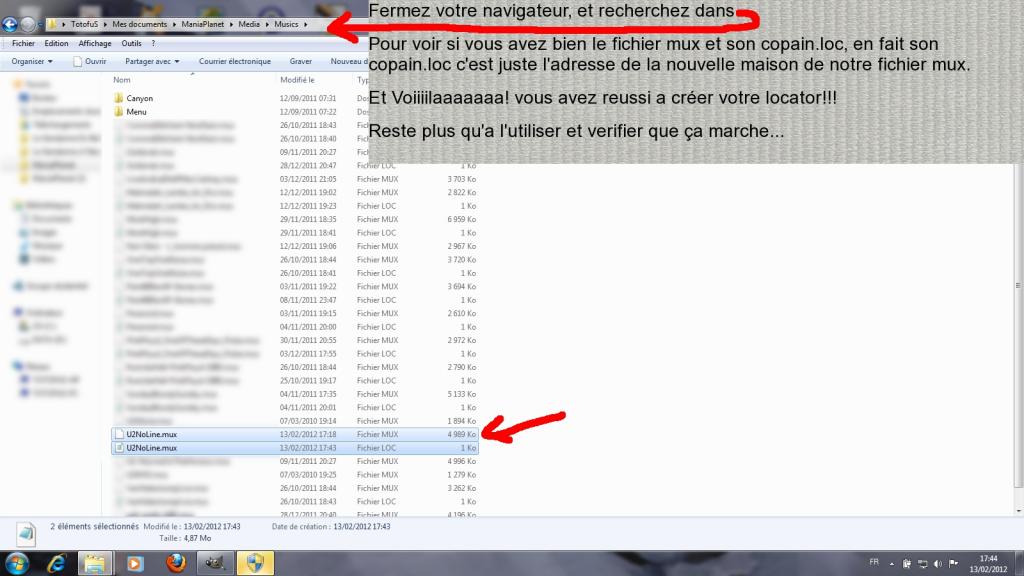Image resolution: width=1024 pixels, height=576 pixels.
Task: Open the ? help menu
Action: 153,43
